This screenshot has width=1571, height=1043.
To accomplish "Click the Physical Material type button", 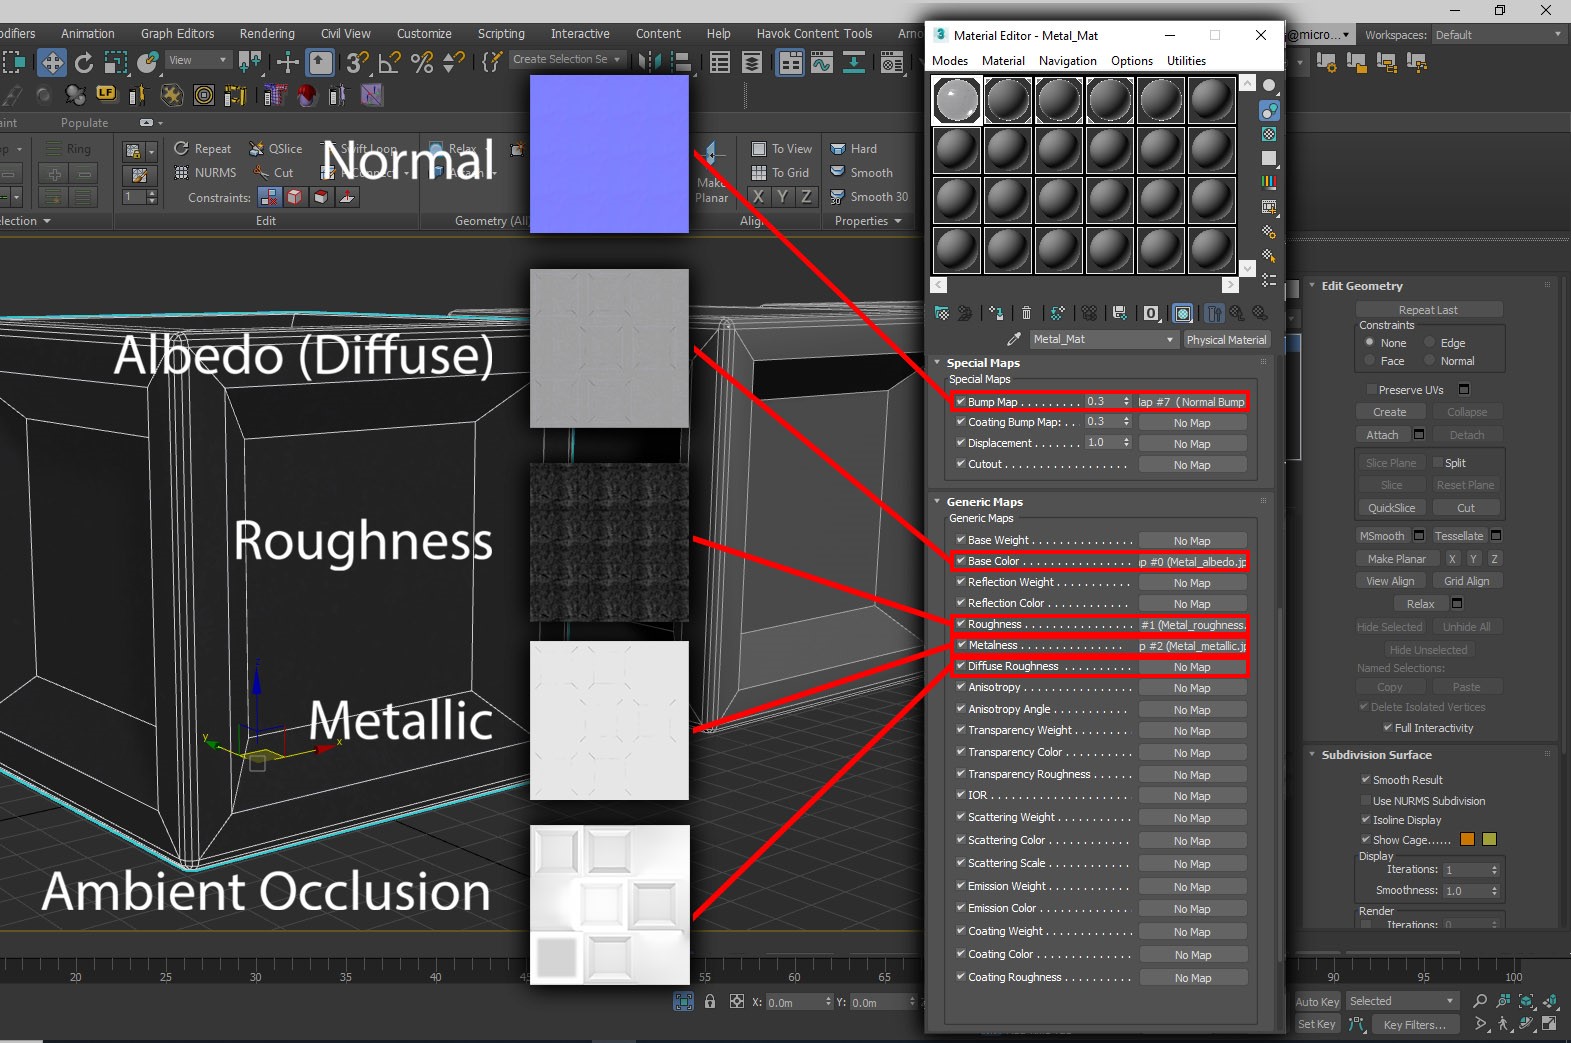I will pyautogui.click(x=1226, y=340).
